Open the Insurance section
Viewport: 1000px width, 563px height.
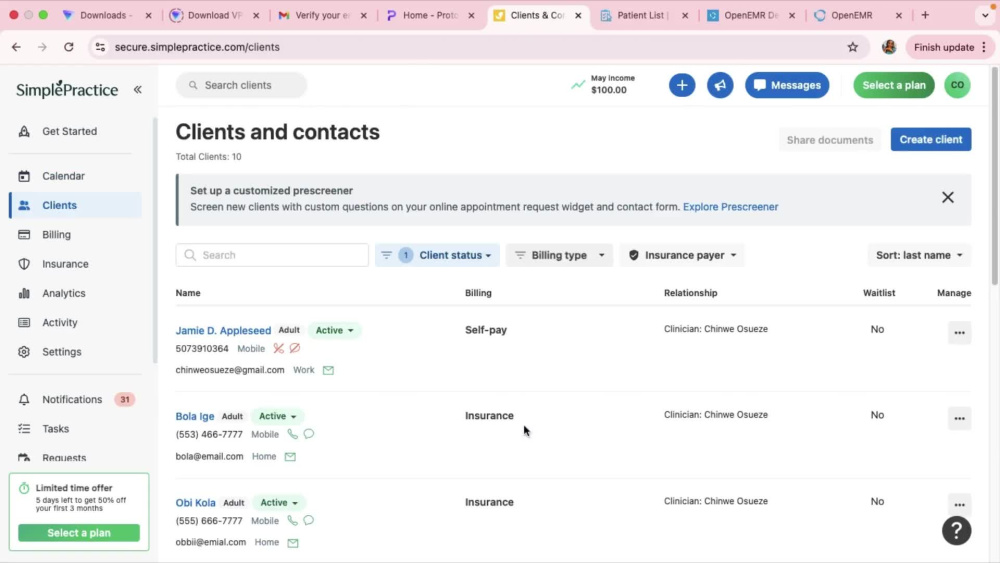pos(65,264)
